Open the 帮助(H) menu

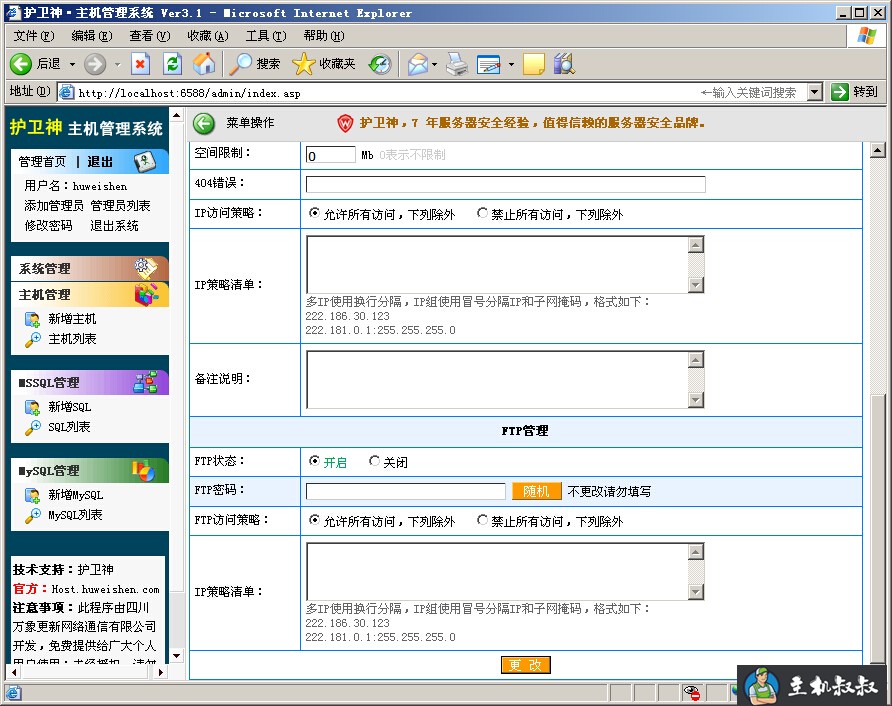pos(324,36)
